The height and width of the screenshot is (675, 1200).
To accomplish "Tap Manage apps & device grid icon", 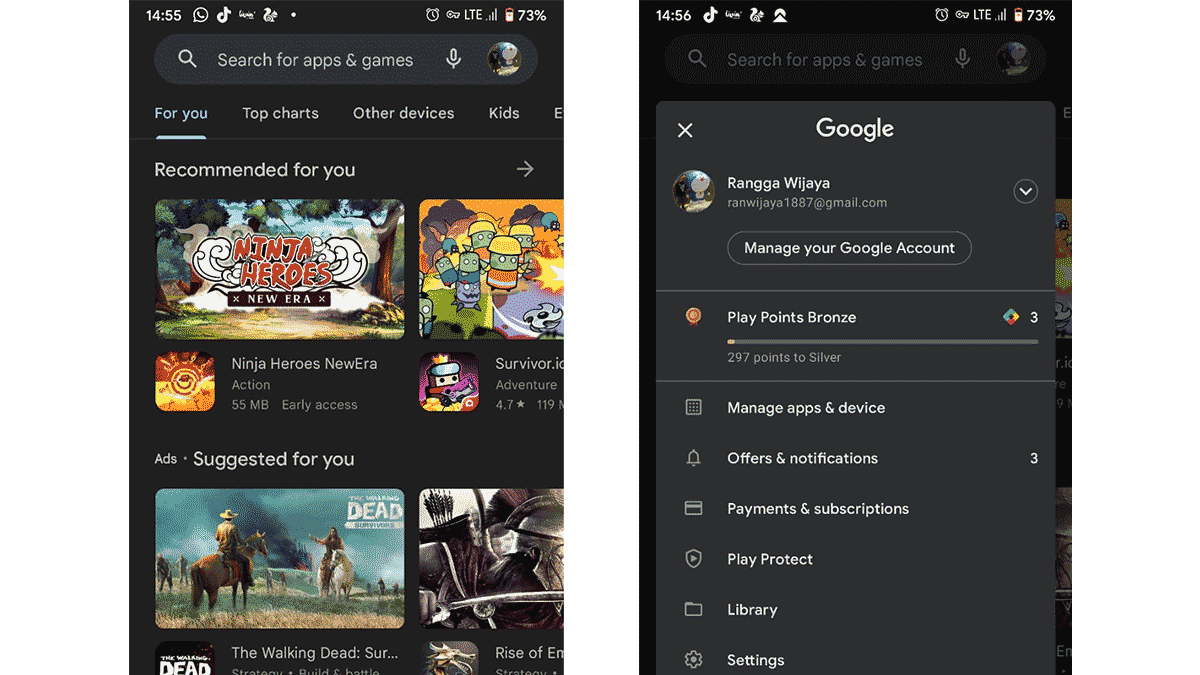I will click(x=693, y=407).
